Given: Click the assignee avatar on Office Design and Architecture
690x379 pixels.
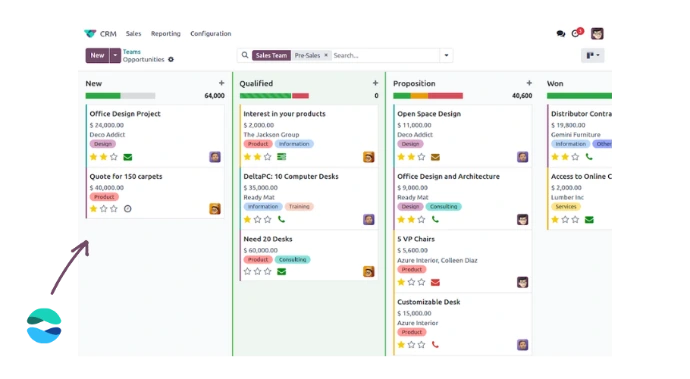Looking at the screenshot, I should click(522, 219).
